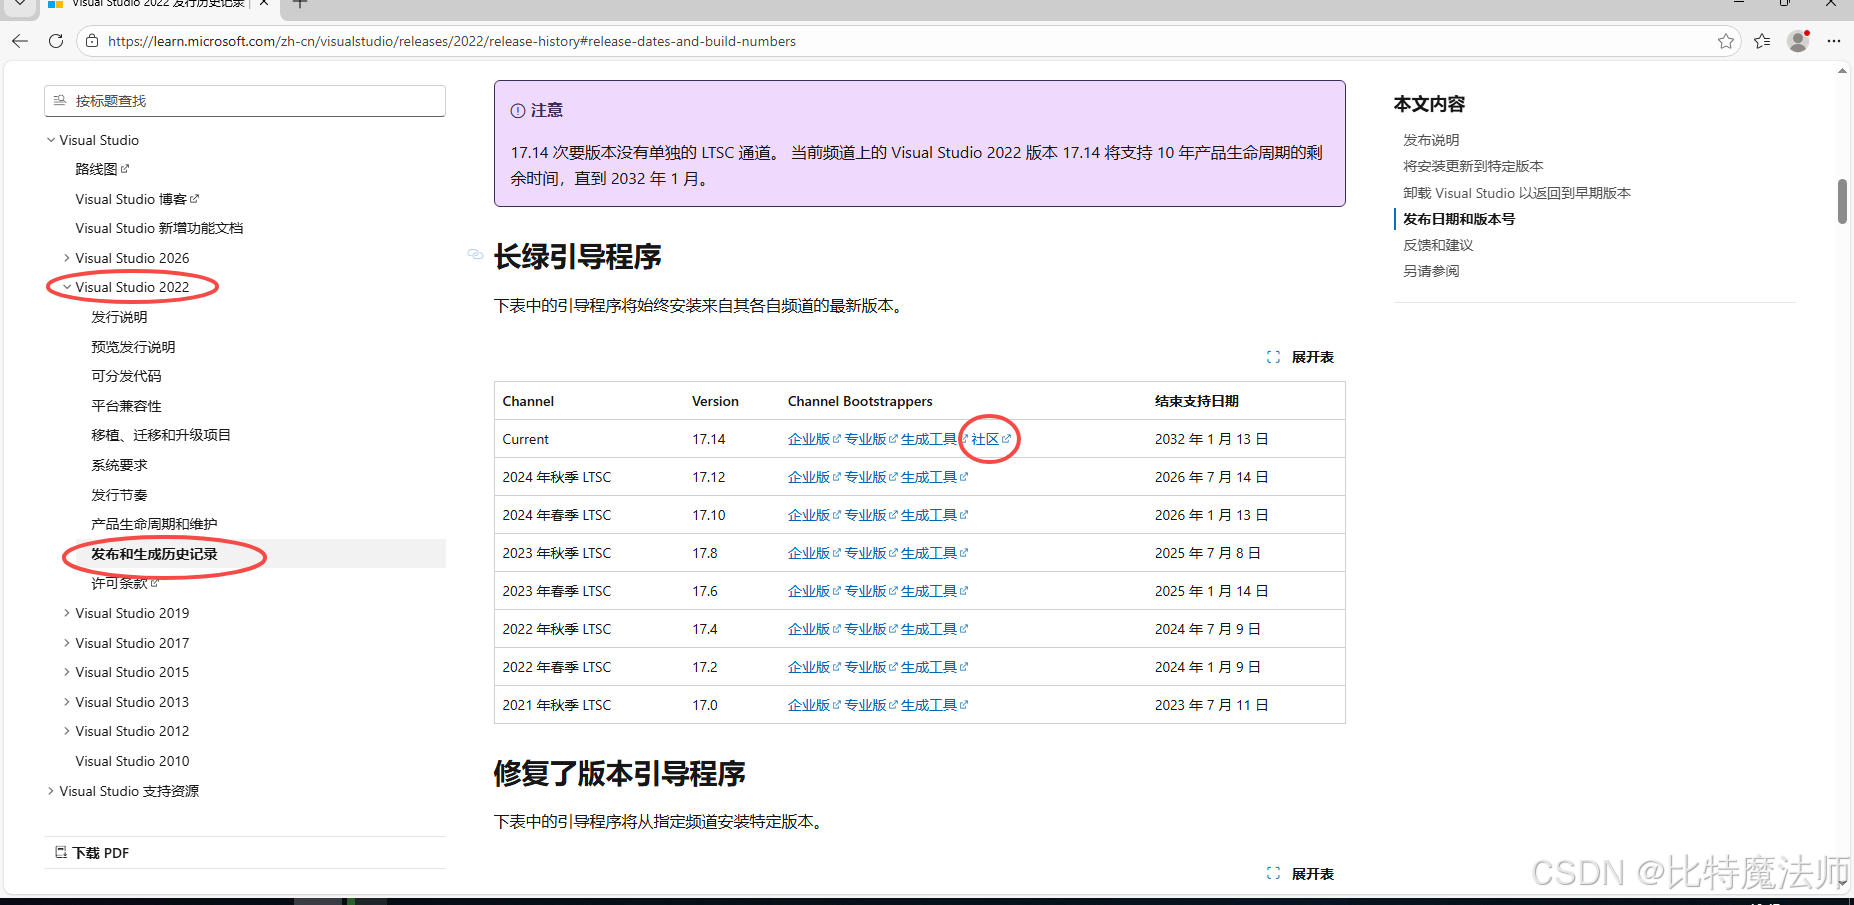Open the tab actions chevron menu
The image size is (1854, 905).
pyautogui.click(x=20, y=4)
